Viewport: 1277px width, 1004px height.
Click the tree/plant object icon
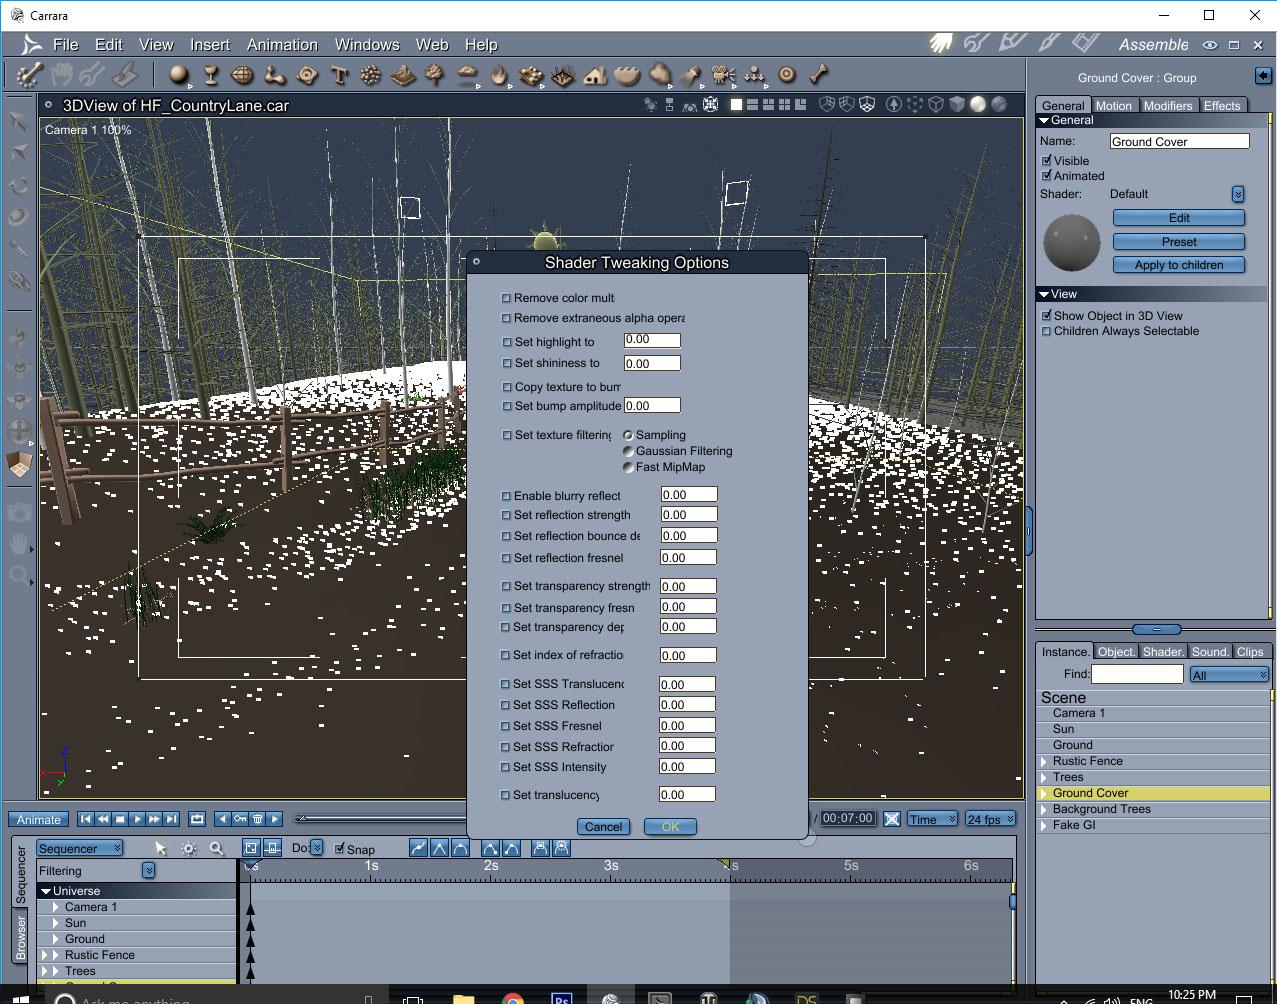point(435,75)
